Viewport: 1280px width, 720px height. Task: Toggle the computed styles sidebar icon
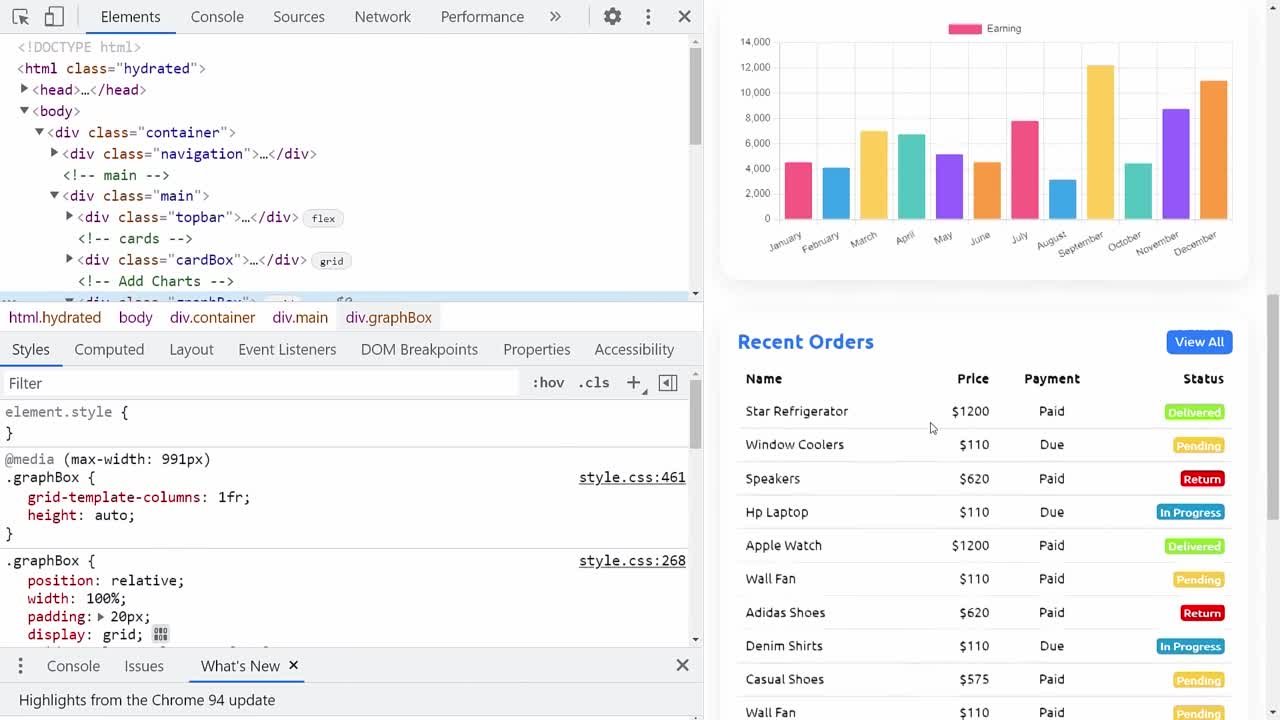(668, 383)
